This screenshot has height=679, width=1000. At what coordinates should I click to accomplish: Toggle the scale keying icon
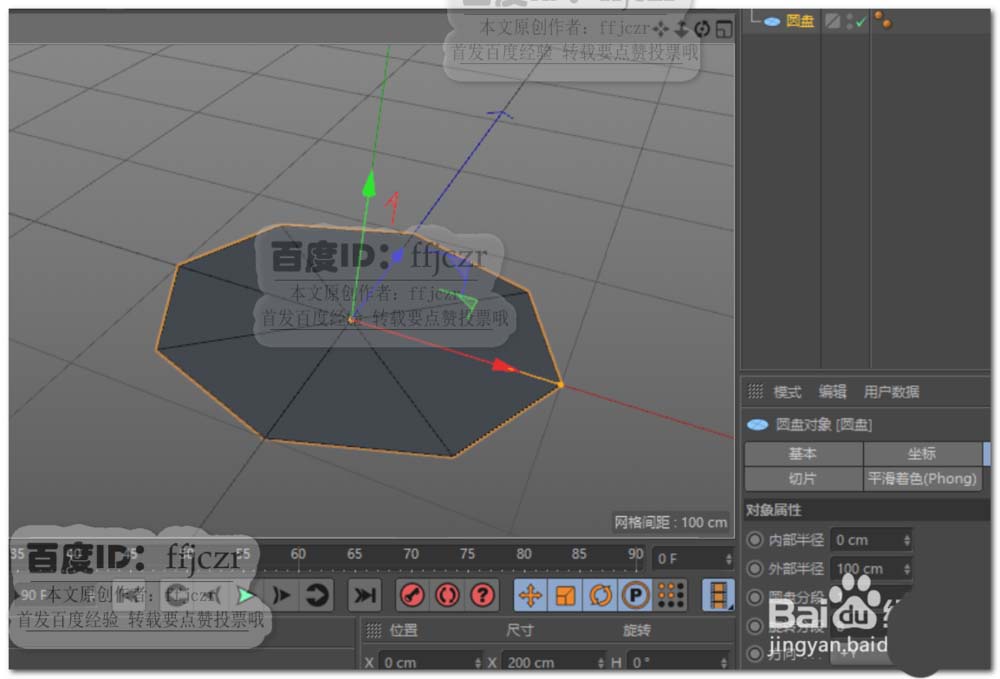click(x=565, y=595)
